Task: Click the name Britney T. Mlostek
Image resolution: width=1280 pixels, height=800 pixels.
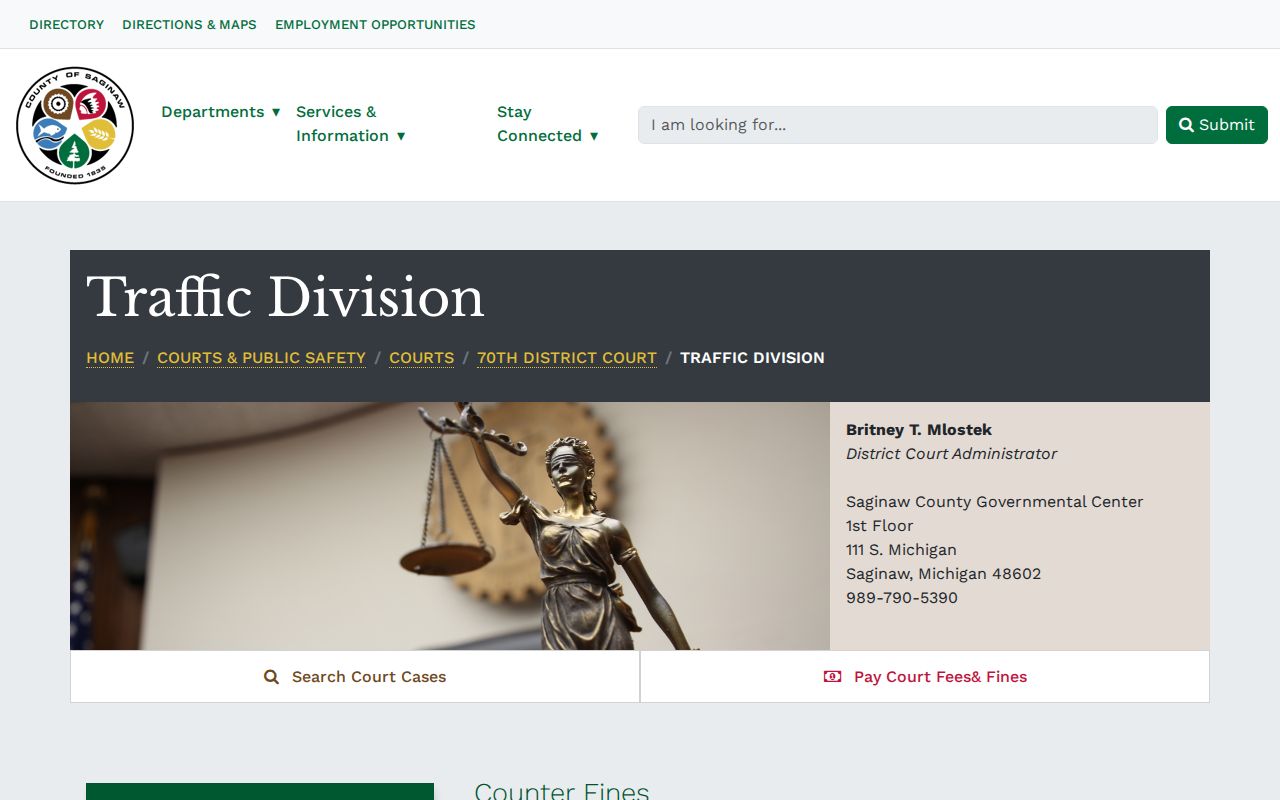Action: [x=919, y=430]
